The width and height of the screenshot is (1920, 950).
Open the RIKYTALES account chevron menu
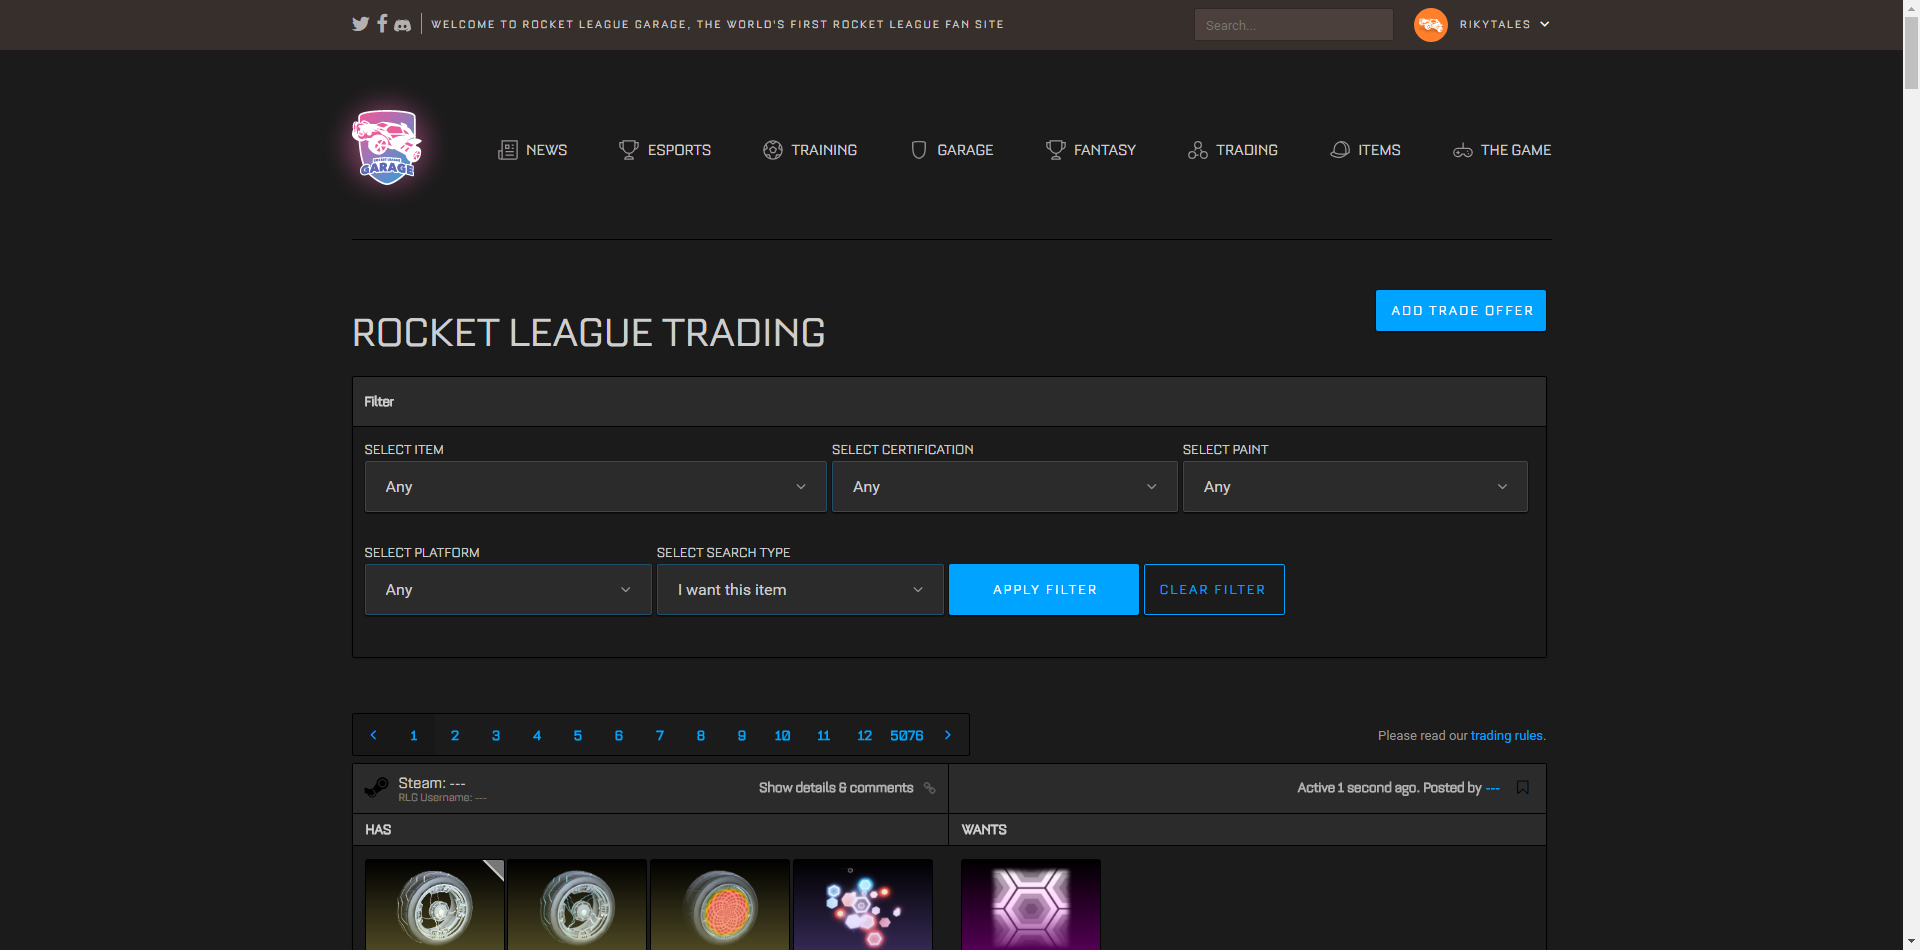[x=1543, y=24]
